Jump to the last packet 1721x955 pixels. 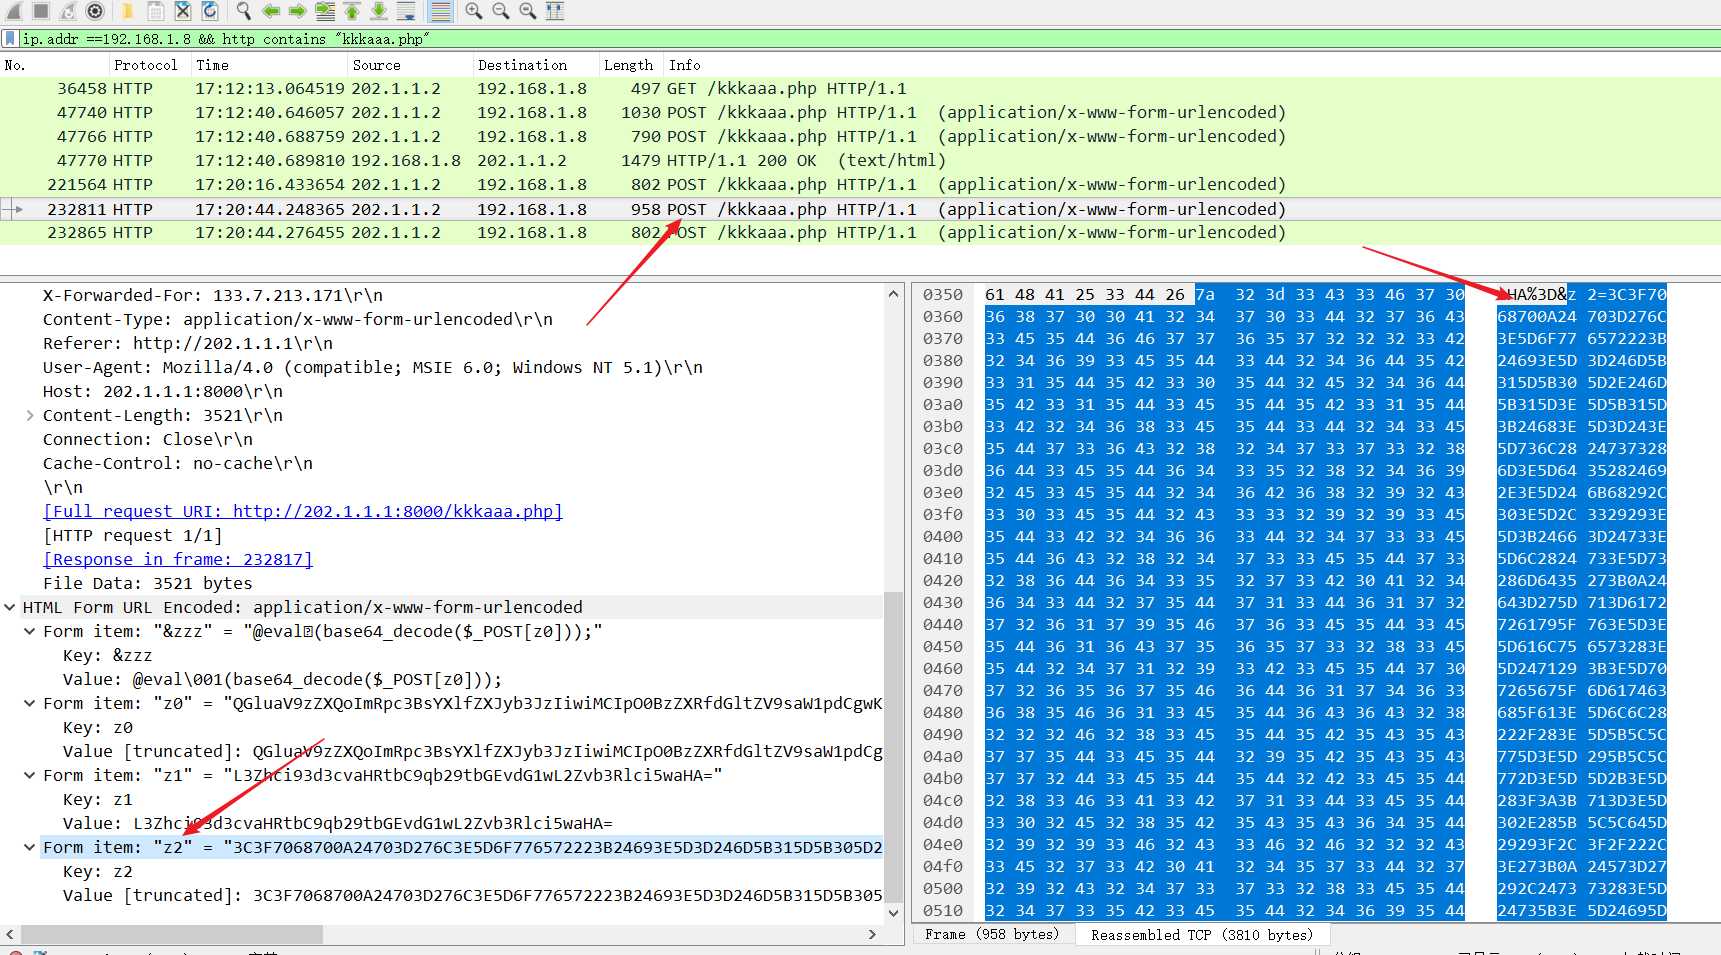tap(379, 11)
